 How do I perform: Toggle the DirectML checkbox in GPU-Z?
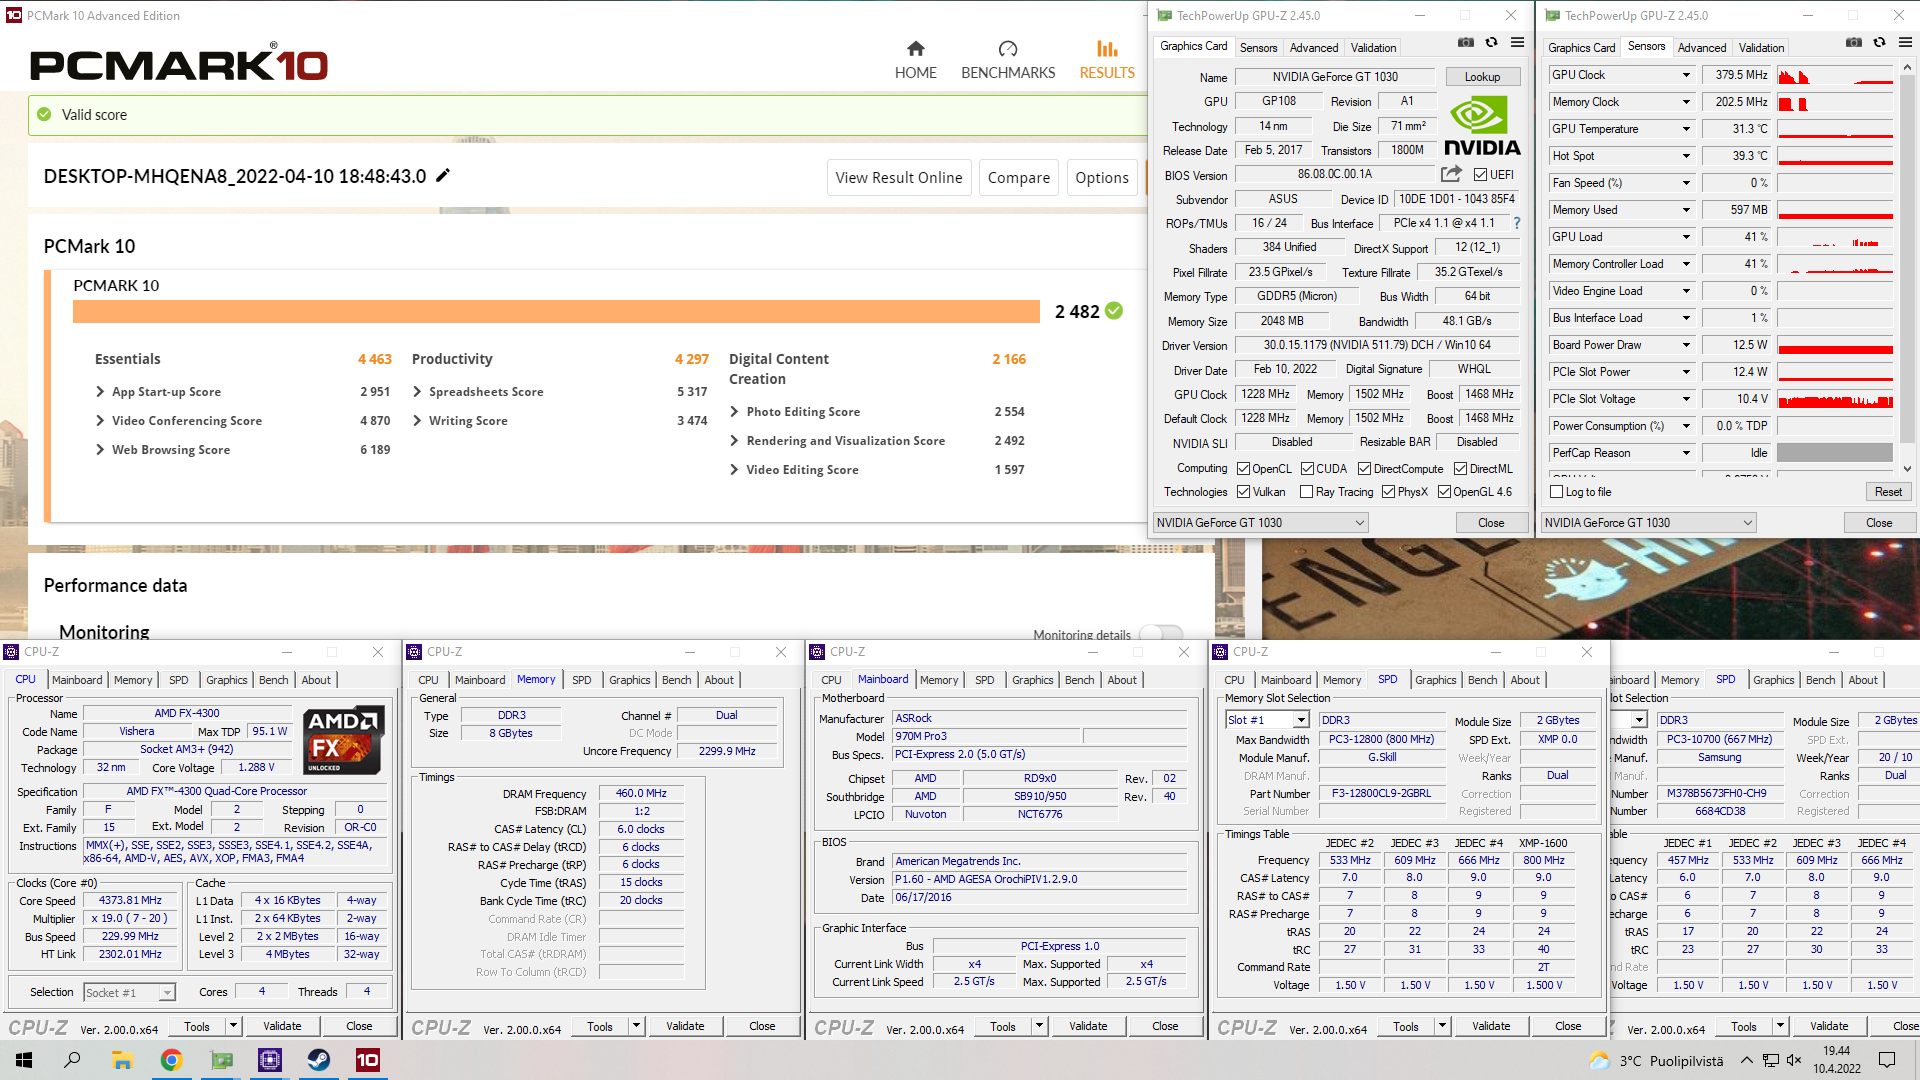point(1461,468)
